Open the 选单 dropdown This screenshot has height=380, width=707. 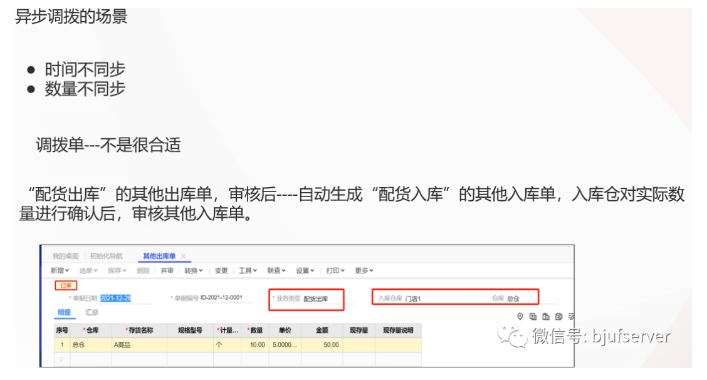pos(88,270)
